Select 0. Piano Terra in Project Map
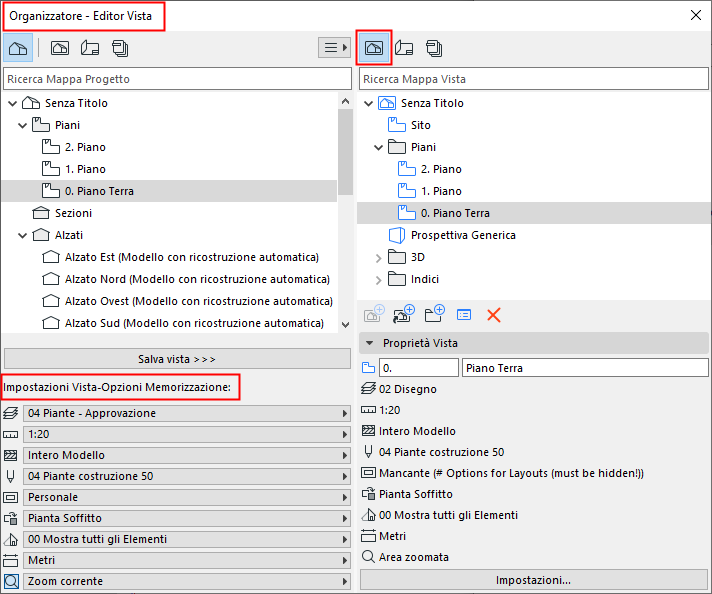This screenshot has height=594, width=712. coord(169,191)
